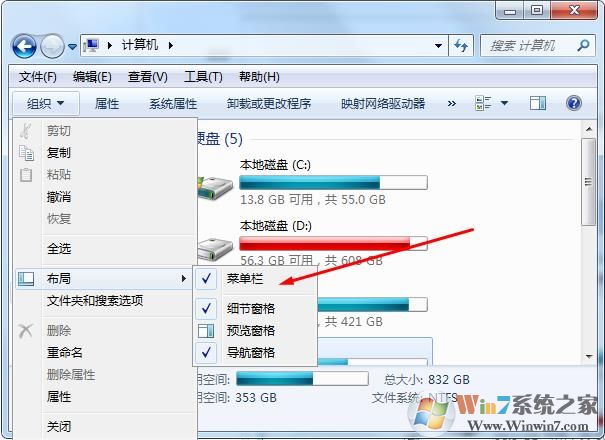
Task: Show hidden toolbar commands via » chevron
Action: (x=451, y=103)
